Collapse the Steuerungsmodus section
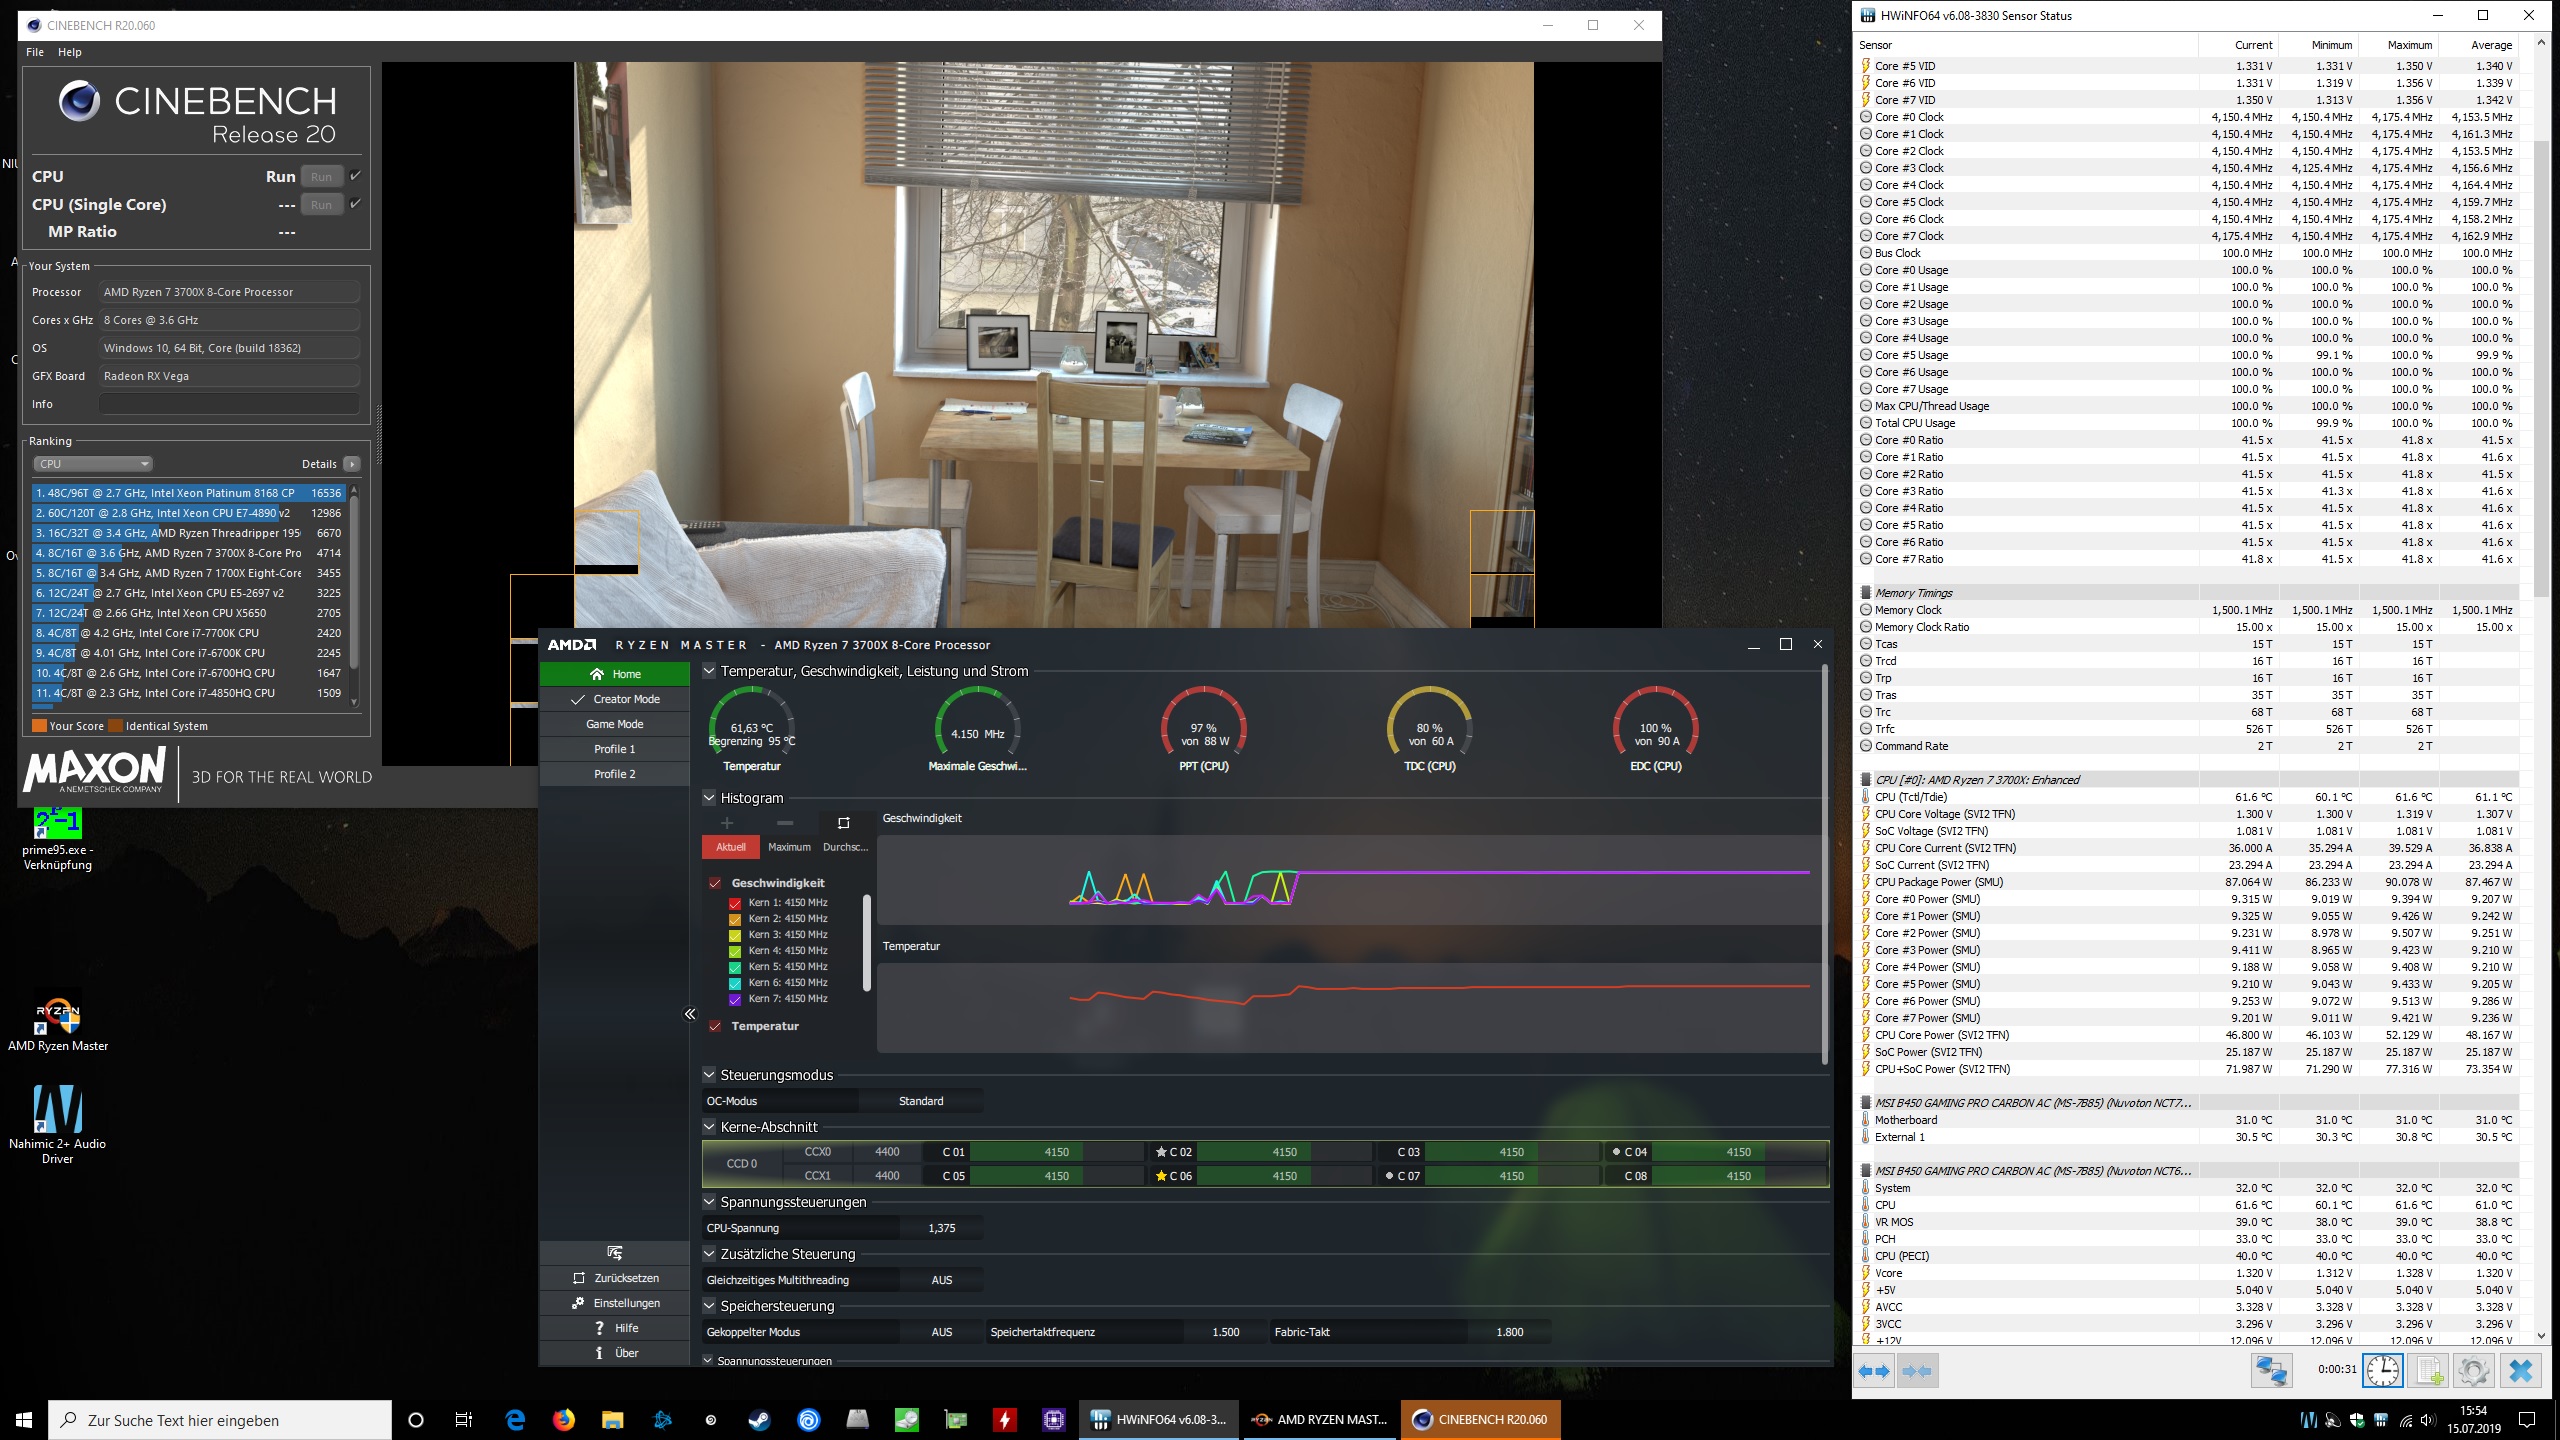The width and height of the screenshot is (2560, 1440). point(710,1075)
